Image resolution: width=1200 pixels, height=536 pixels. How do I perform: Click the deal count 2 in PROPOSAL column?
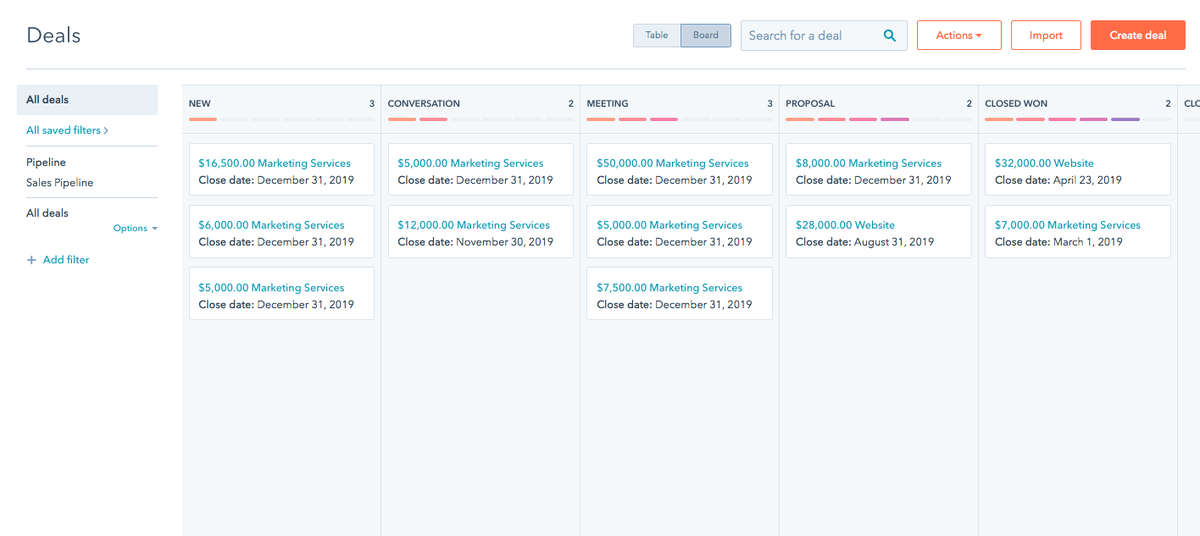tap(968, 103)
